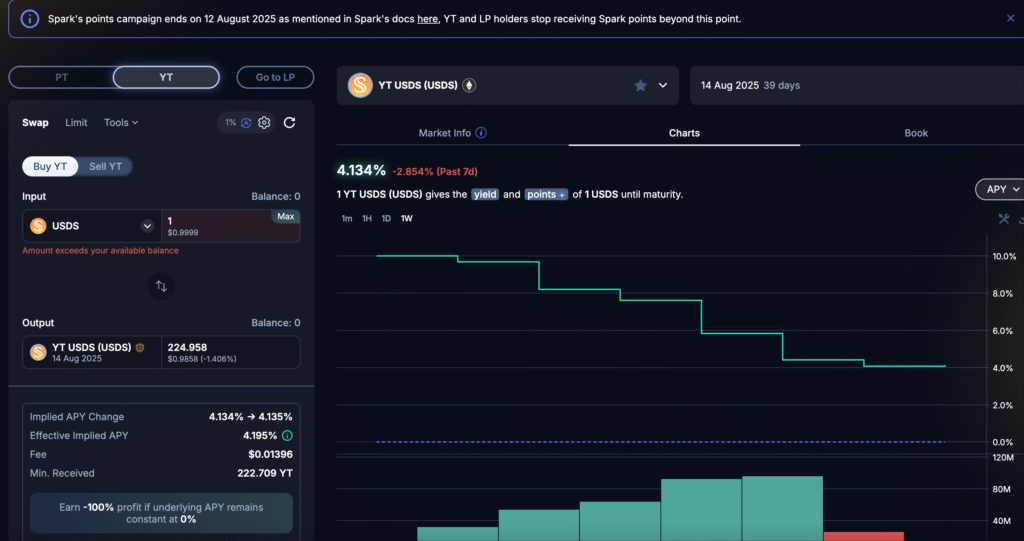Favorite the market with star icon
This screenshot has height=541, width=1024.
(641, 85)
